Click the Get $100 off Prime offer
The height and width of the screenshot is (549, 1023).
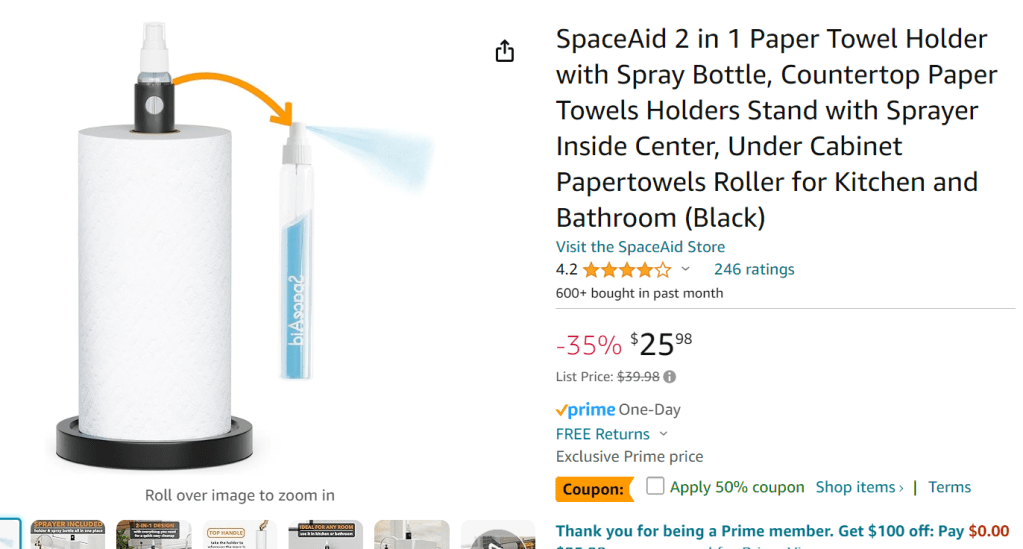[x=782, y=530]
